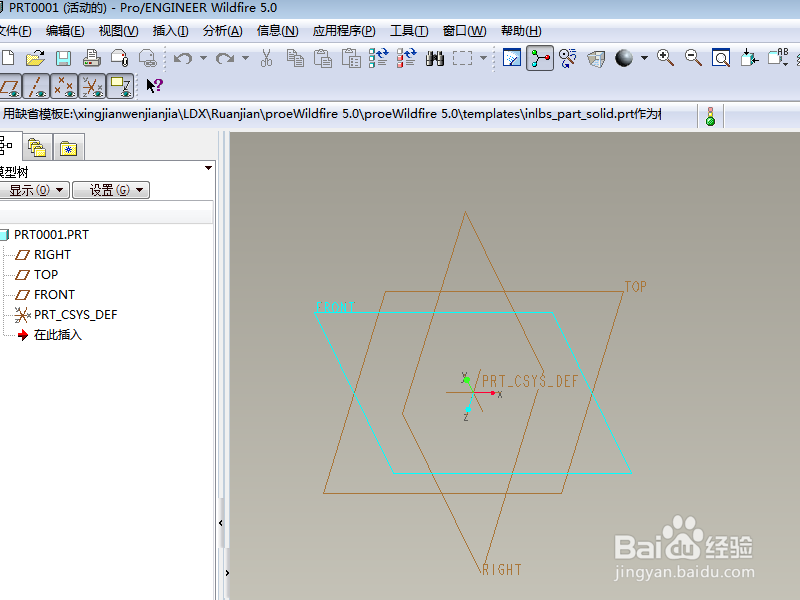Open the 帮助(H) menu
Screen dimensions: 800x600
coord(521,31)
